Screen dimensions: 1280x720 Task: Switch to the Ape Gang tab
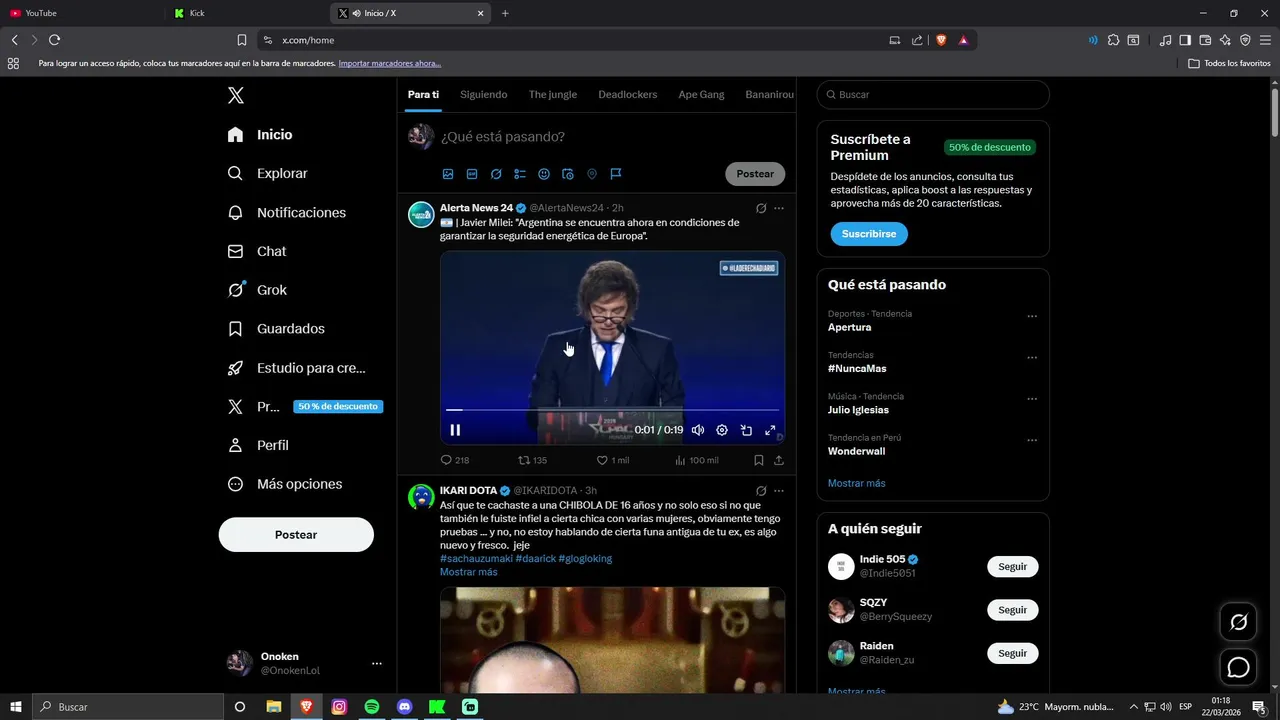[701, 95]
